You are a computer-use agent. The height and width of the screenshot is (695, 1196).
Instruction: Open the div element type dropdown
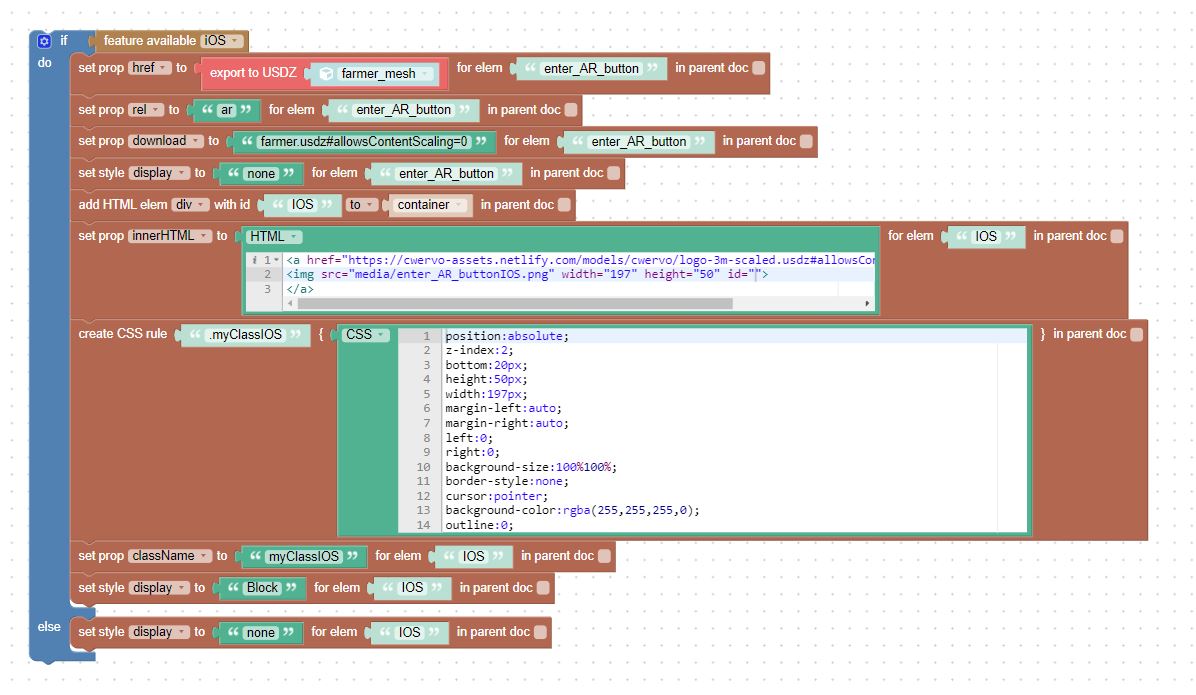(x=190, y=204)
